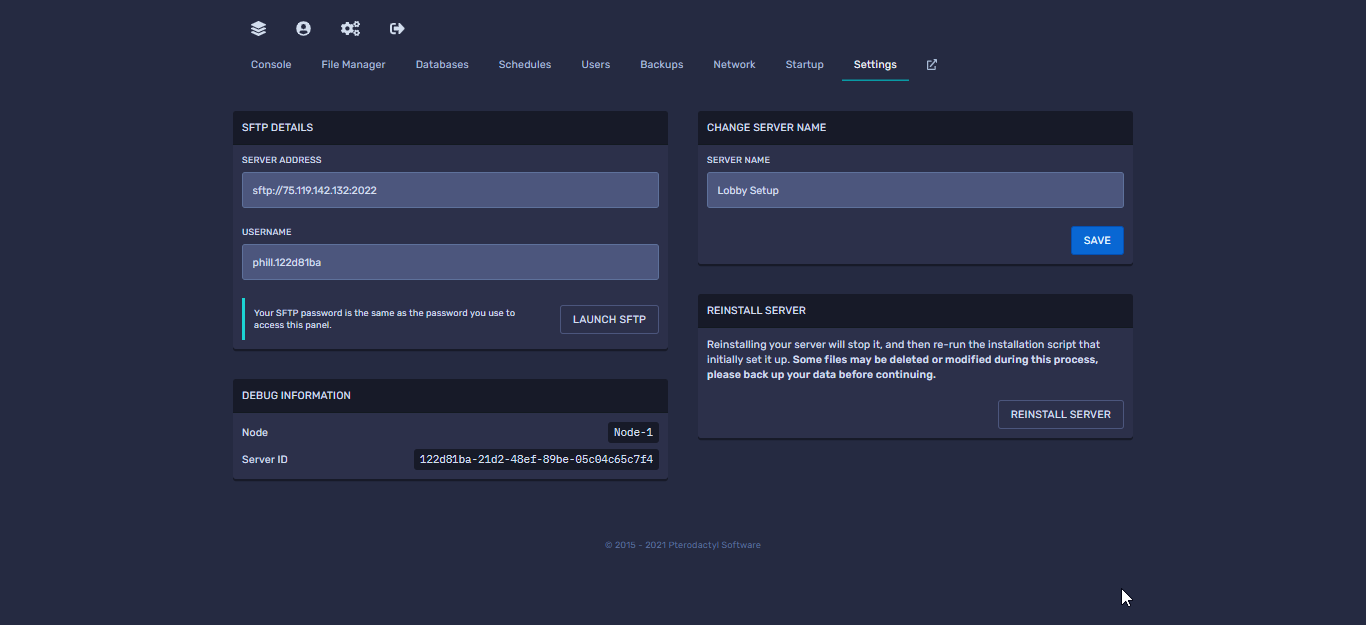Open account settings via user icon
The width and height of the screenshot is (1366, 625).
tap(303, 29)
